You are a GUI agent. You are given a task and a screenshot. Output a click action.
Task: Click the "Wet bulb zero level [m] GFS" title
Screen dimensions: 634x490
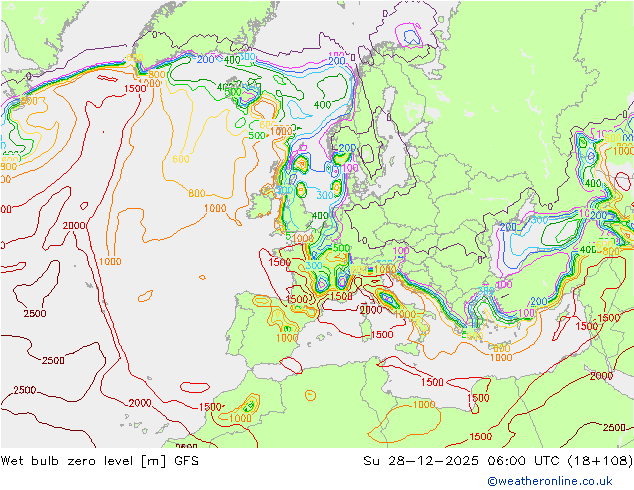99,461
